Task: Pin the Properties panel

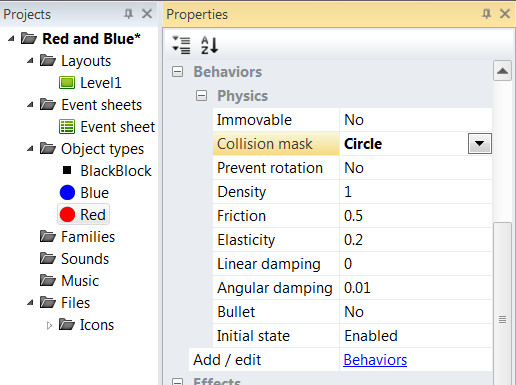Action: (486, 14)
